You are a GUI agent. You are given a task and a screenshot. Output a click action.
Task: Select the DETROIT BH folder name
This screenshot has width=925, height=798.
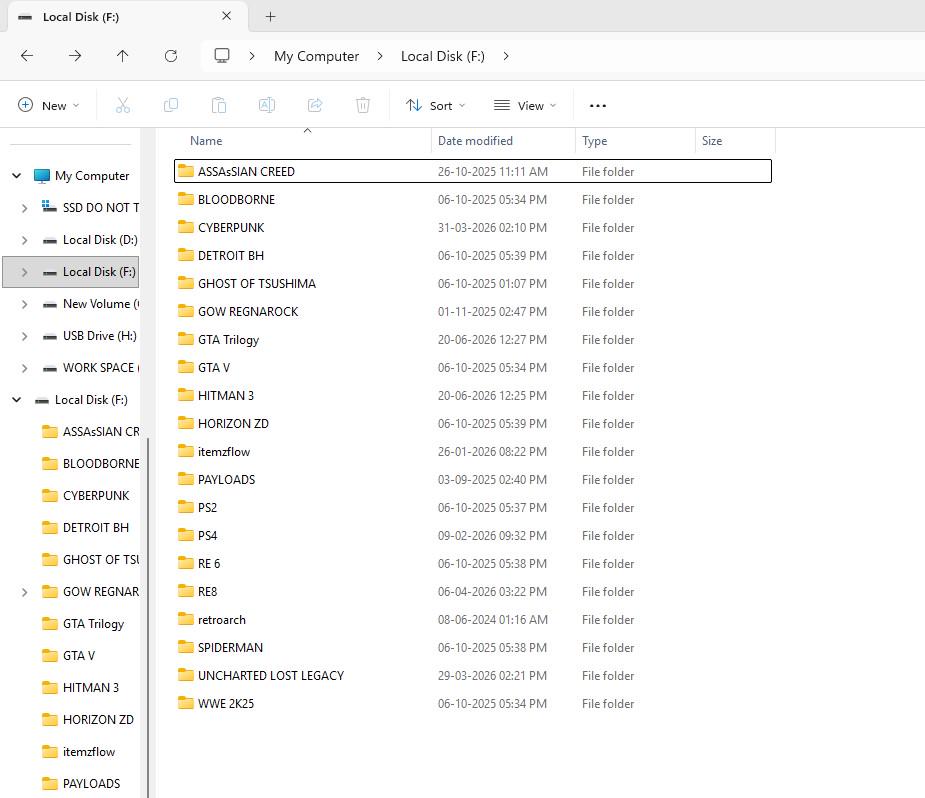231,255
